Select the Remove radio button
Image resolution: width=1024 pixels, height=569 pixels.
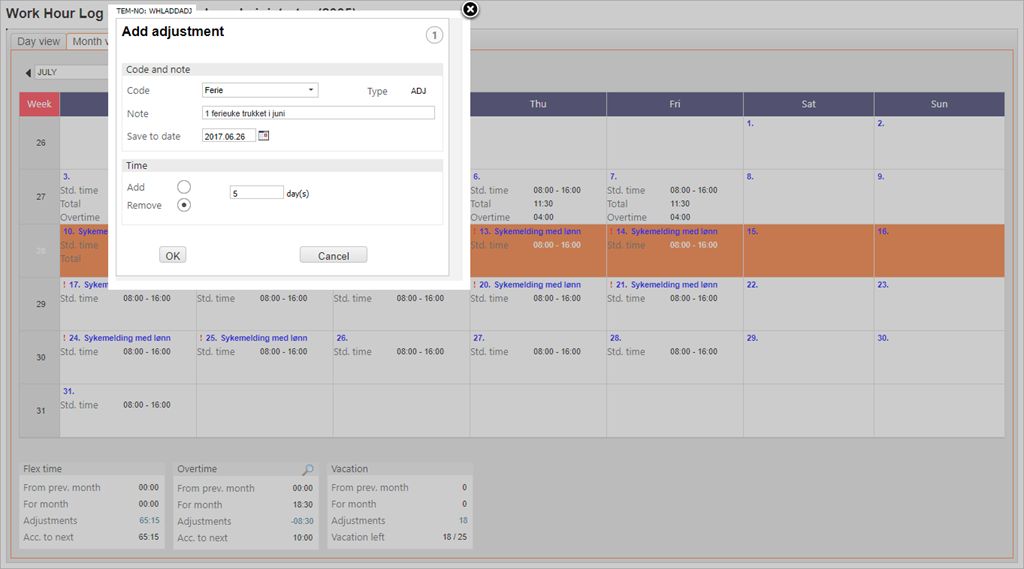pos(184,205)
